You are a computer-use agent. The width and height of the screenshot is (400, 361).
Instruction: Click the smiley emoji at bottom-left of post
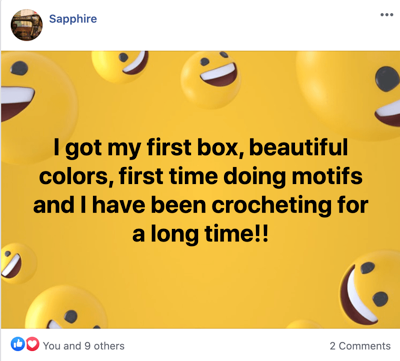67,308
